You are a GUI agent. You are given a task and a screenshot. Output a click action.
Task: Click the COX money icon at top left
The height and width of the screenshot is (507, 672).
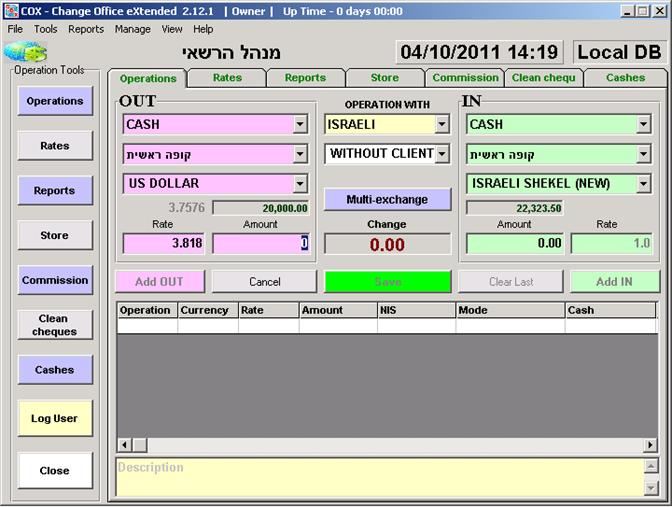pyautogui.click(x=32, y=53)
